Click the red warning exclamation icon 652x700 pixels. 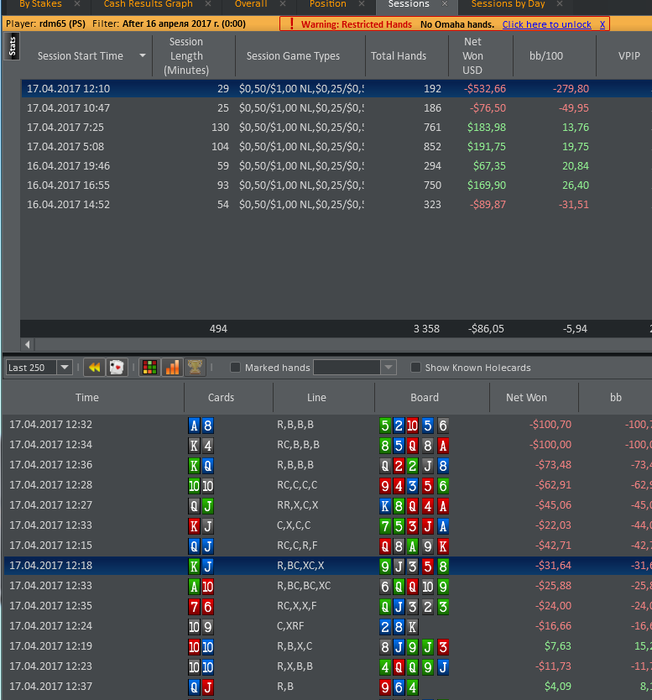[292, 24]
